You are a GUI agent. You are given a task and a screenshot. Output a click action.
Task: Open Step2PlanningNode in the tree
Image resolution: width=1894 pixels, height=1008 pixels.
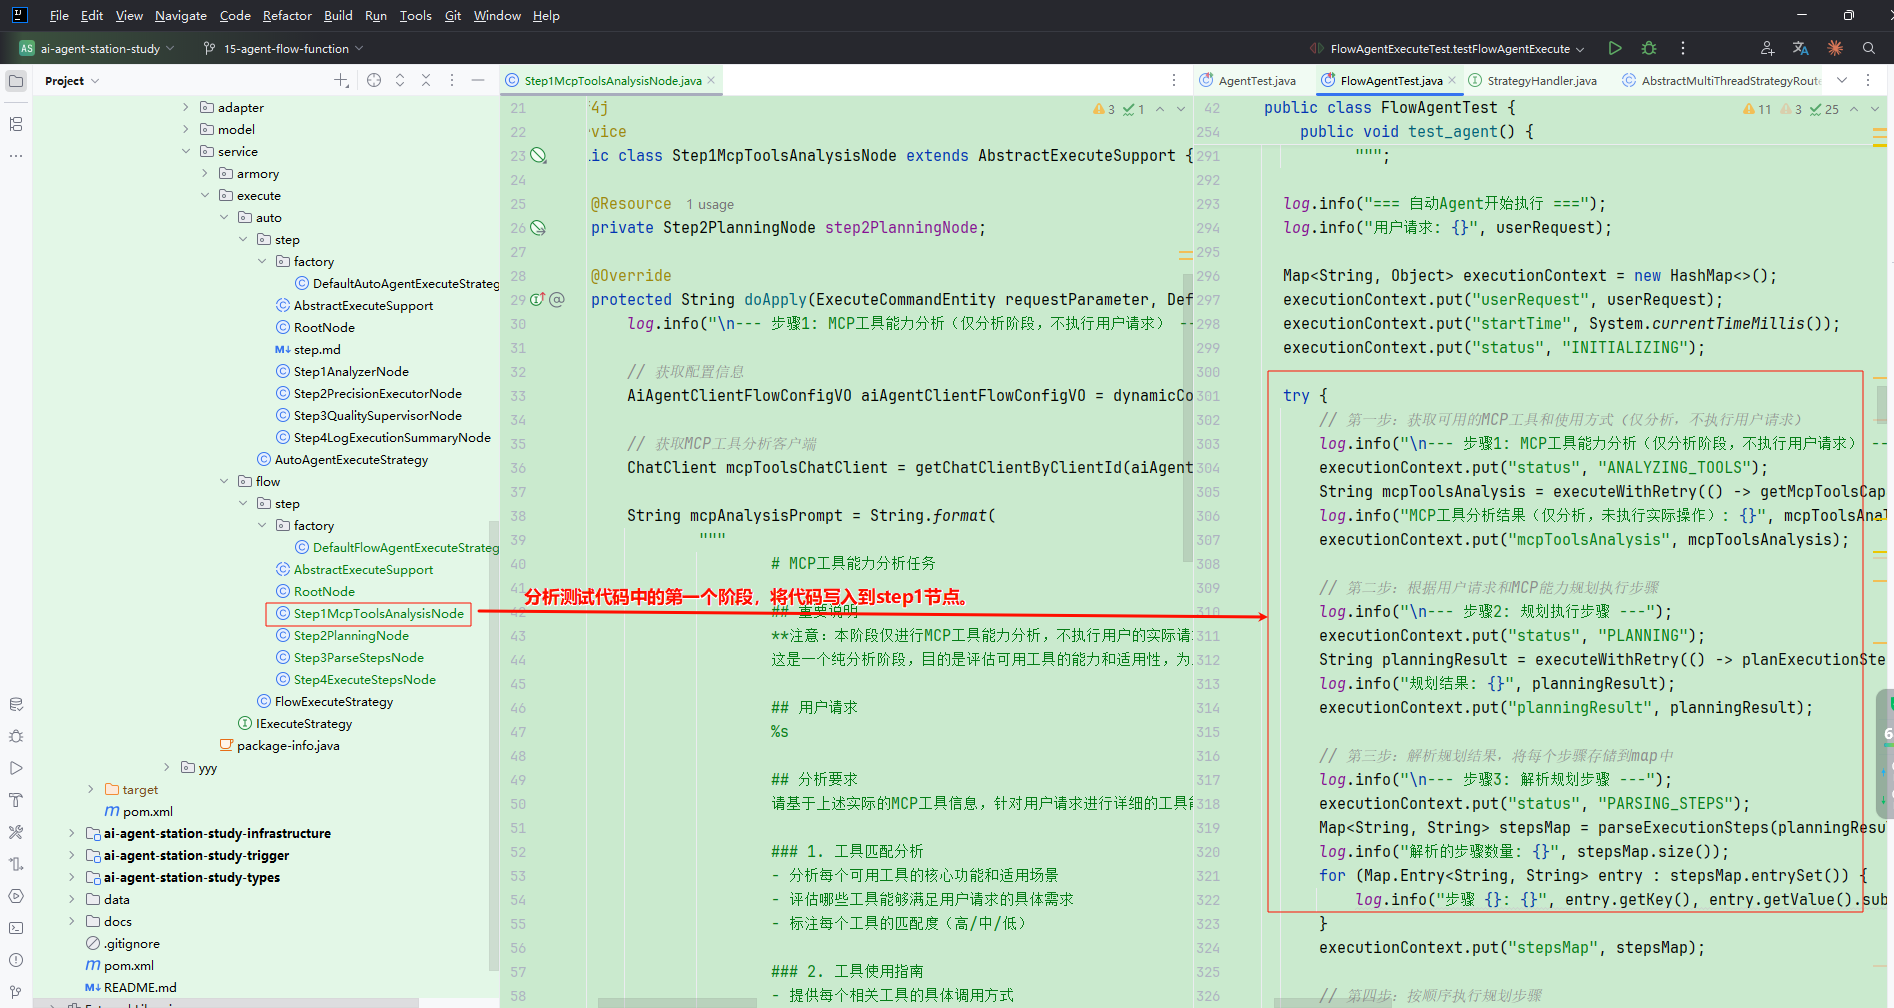pyautogui.click(x=350, y=636)
